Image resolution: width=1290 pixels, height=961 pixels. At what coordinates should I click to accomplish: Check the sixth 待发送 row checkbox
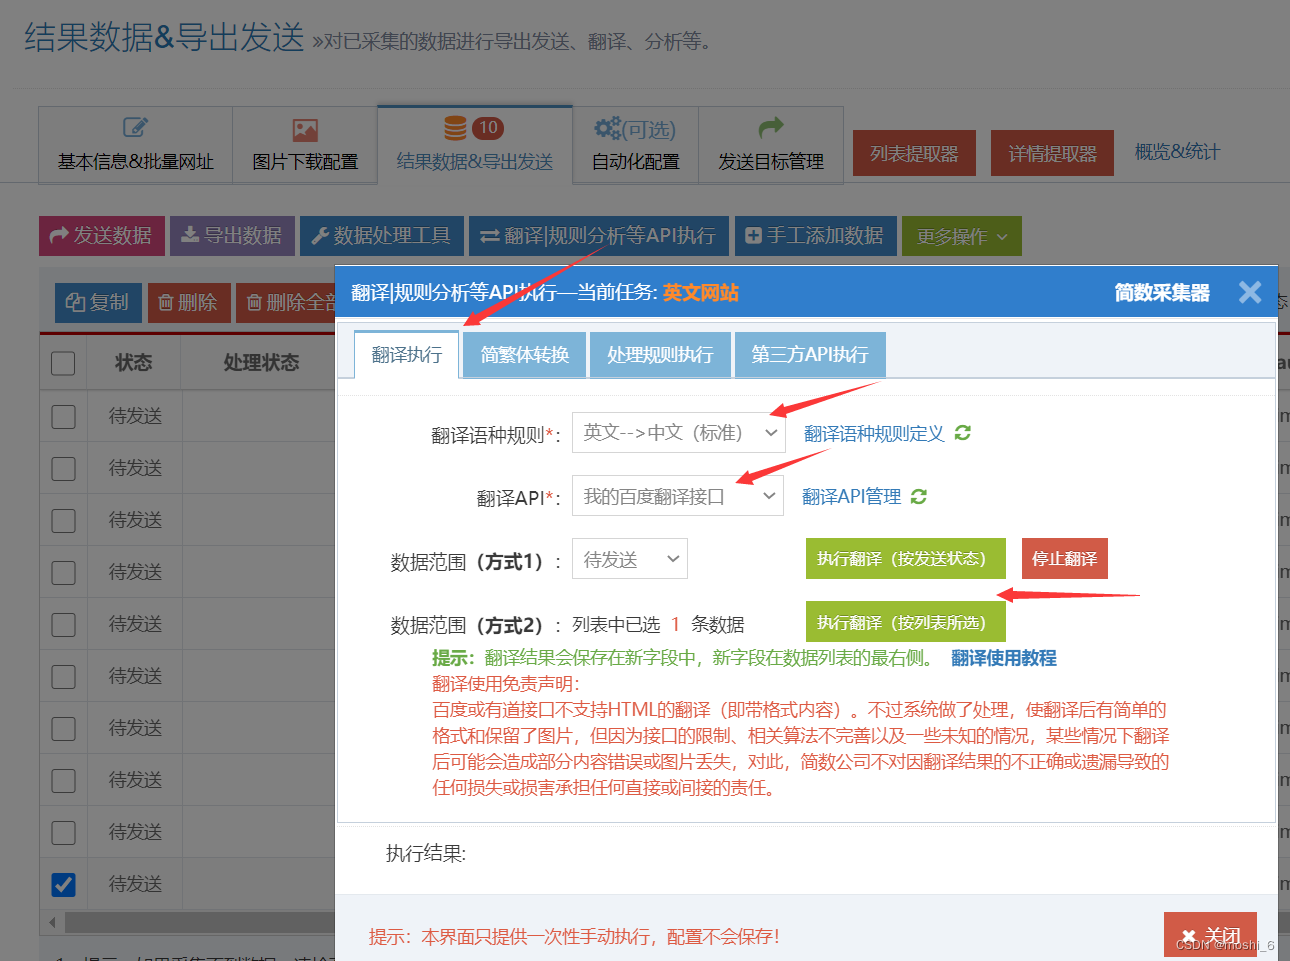click(63, 676)
